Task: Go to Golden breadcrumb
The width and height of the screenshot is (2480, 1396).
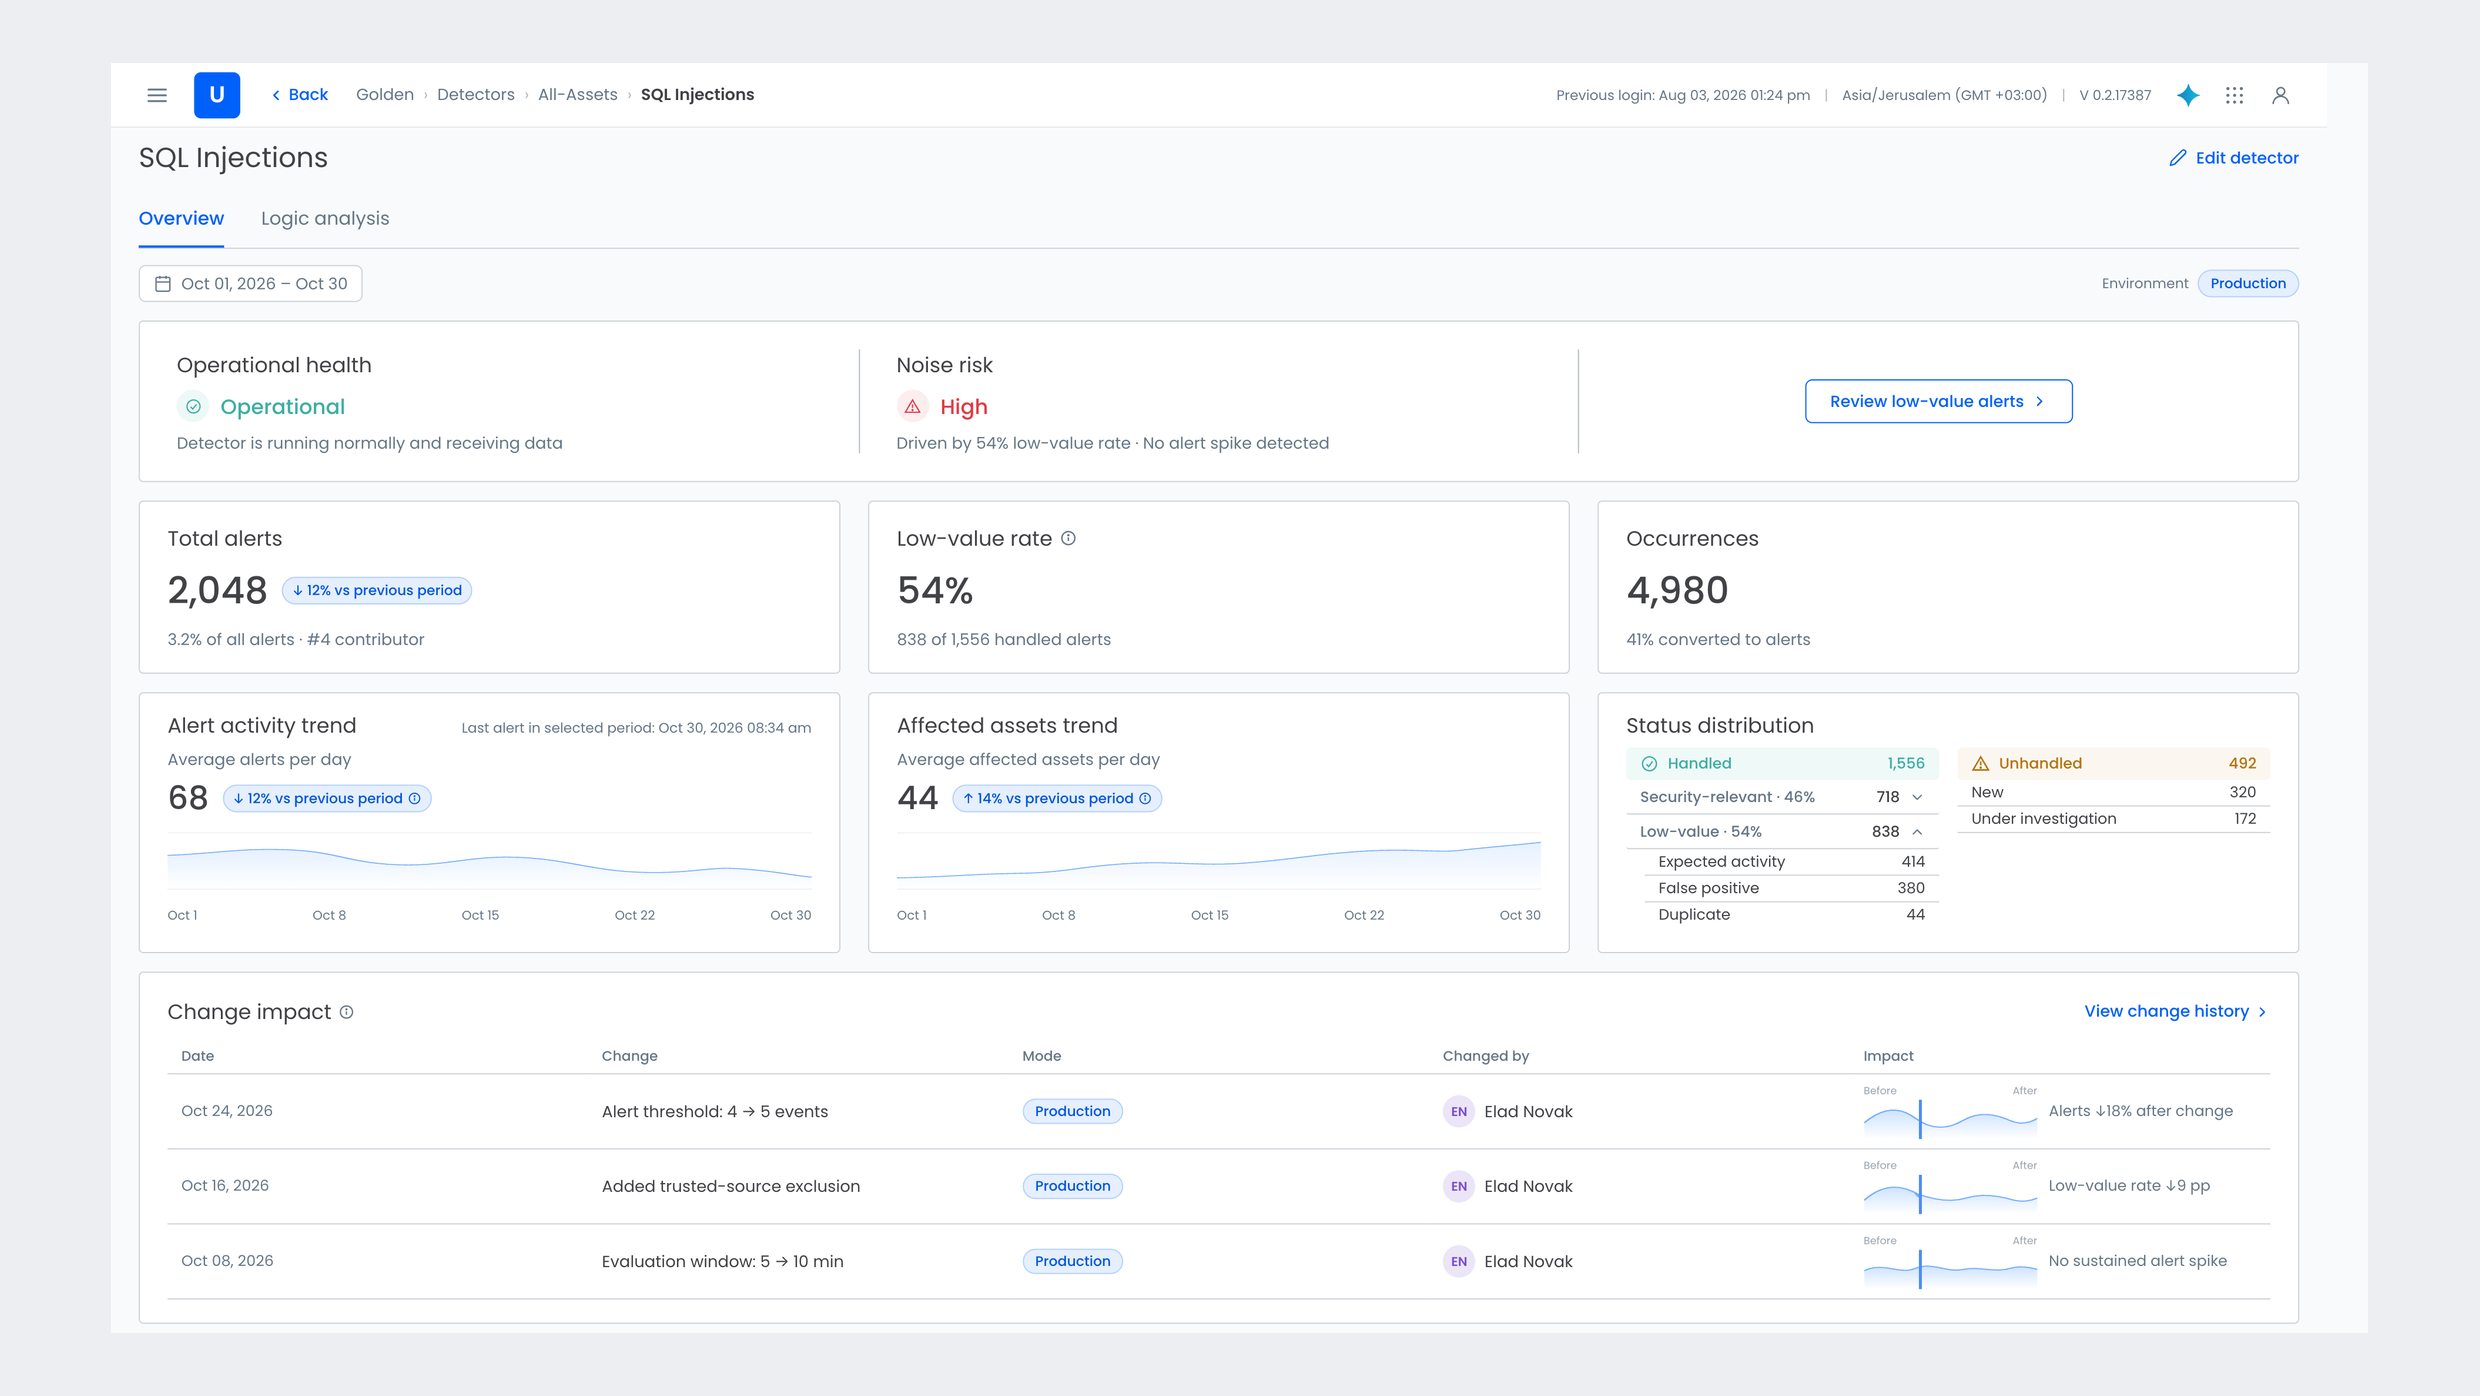Action: pyautogui.click(x=385, y=95)
